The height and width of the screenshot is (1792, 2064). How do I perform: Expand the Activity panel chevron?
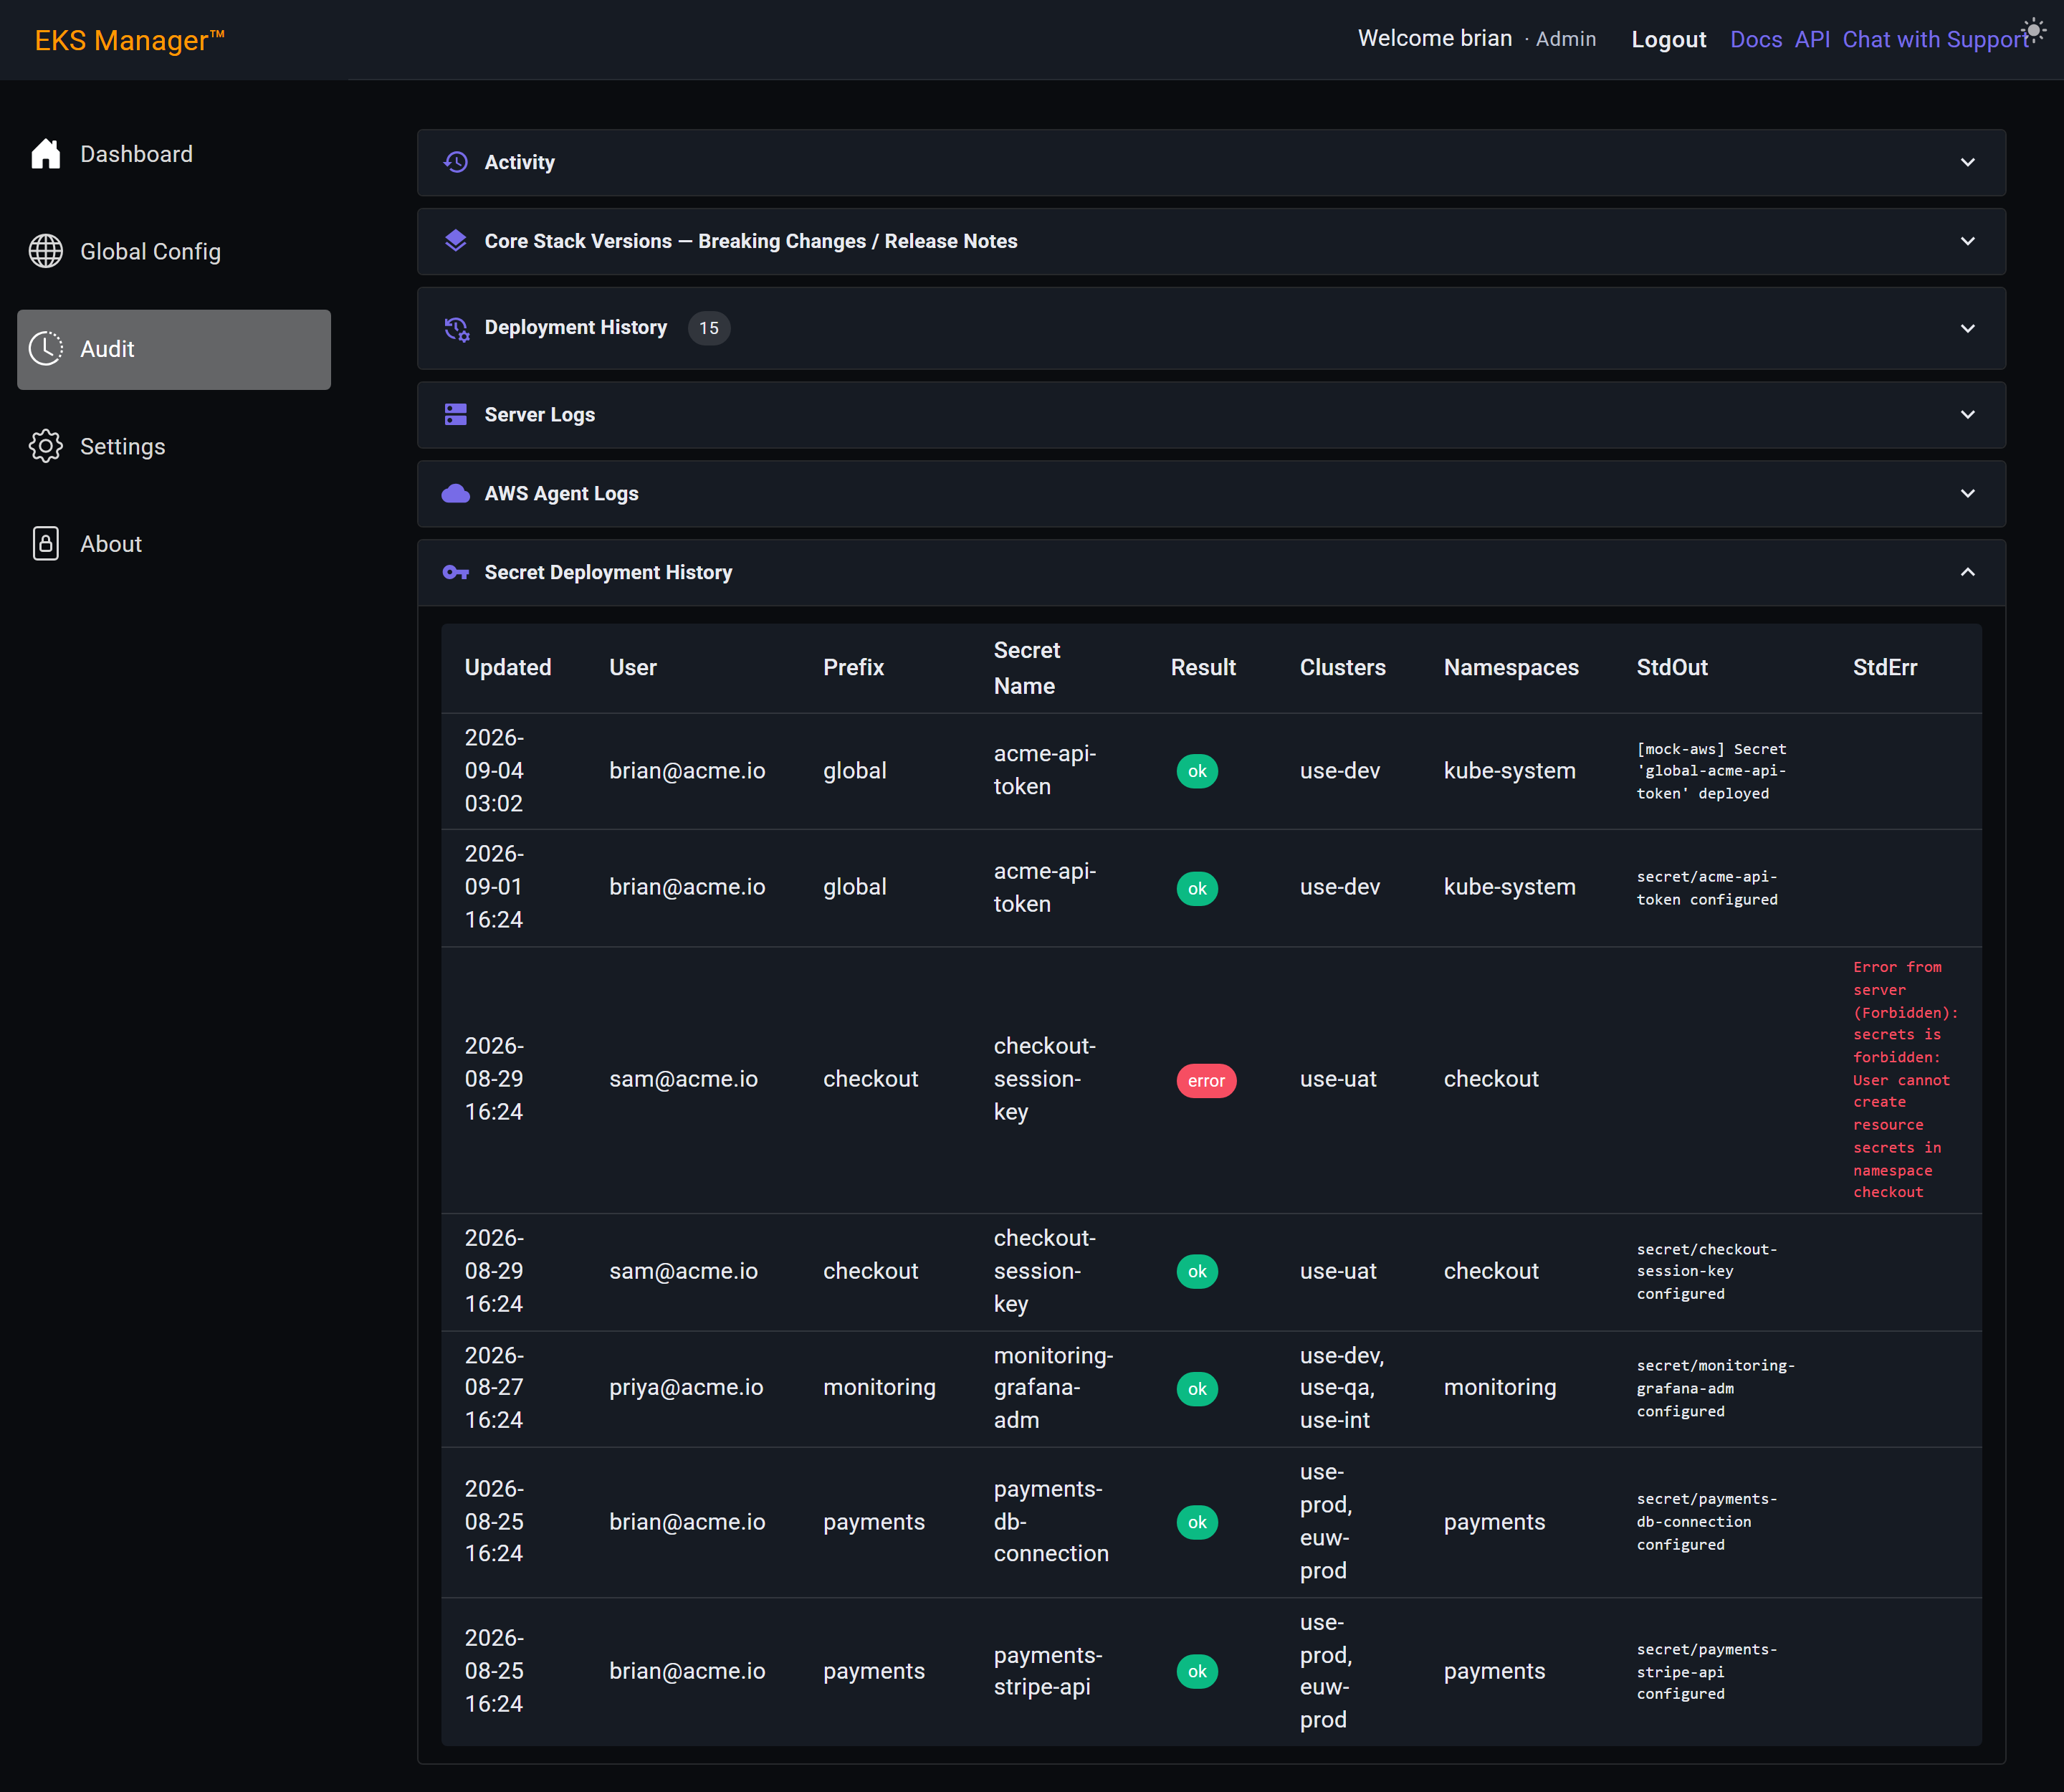click(1968, 162)
